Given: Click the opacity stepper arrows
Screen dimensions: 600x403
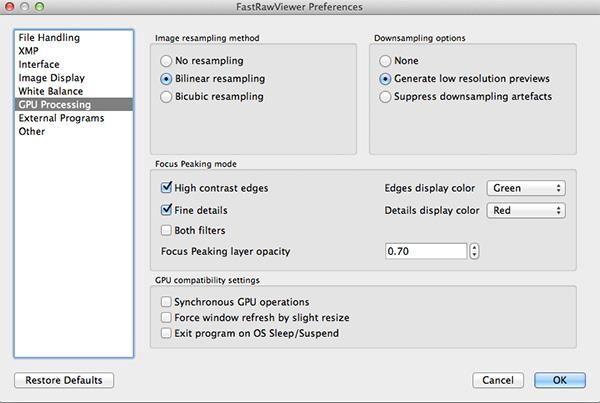Looking at the screenshot, I should click(x=474, y=251).
